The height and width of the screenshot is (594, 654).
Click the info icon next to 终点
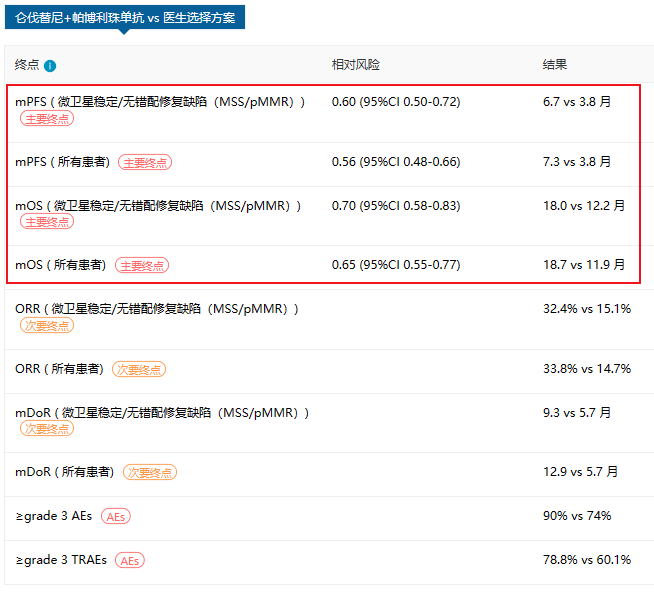(x=50, y=66)
